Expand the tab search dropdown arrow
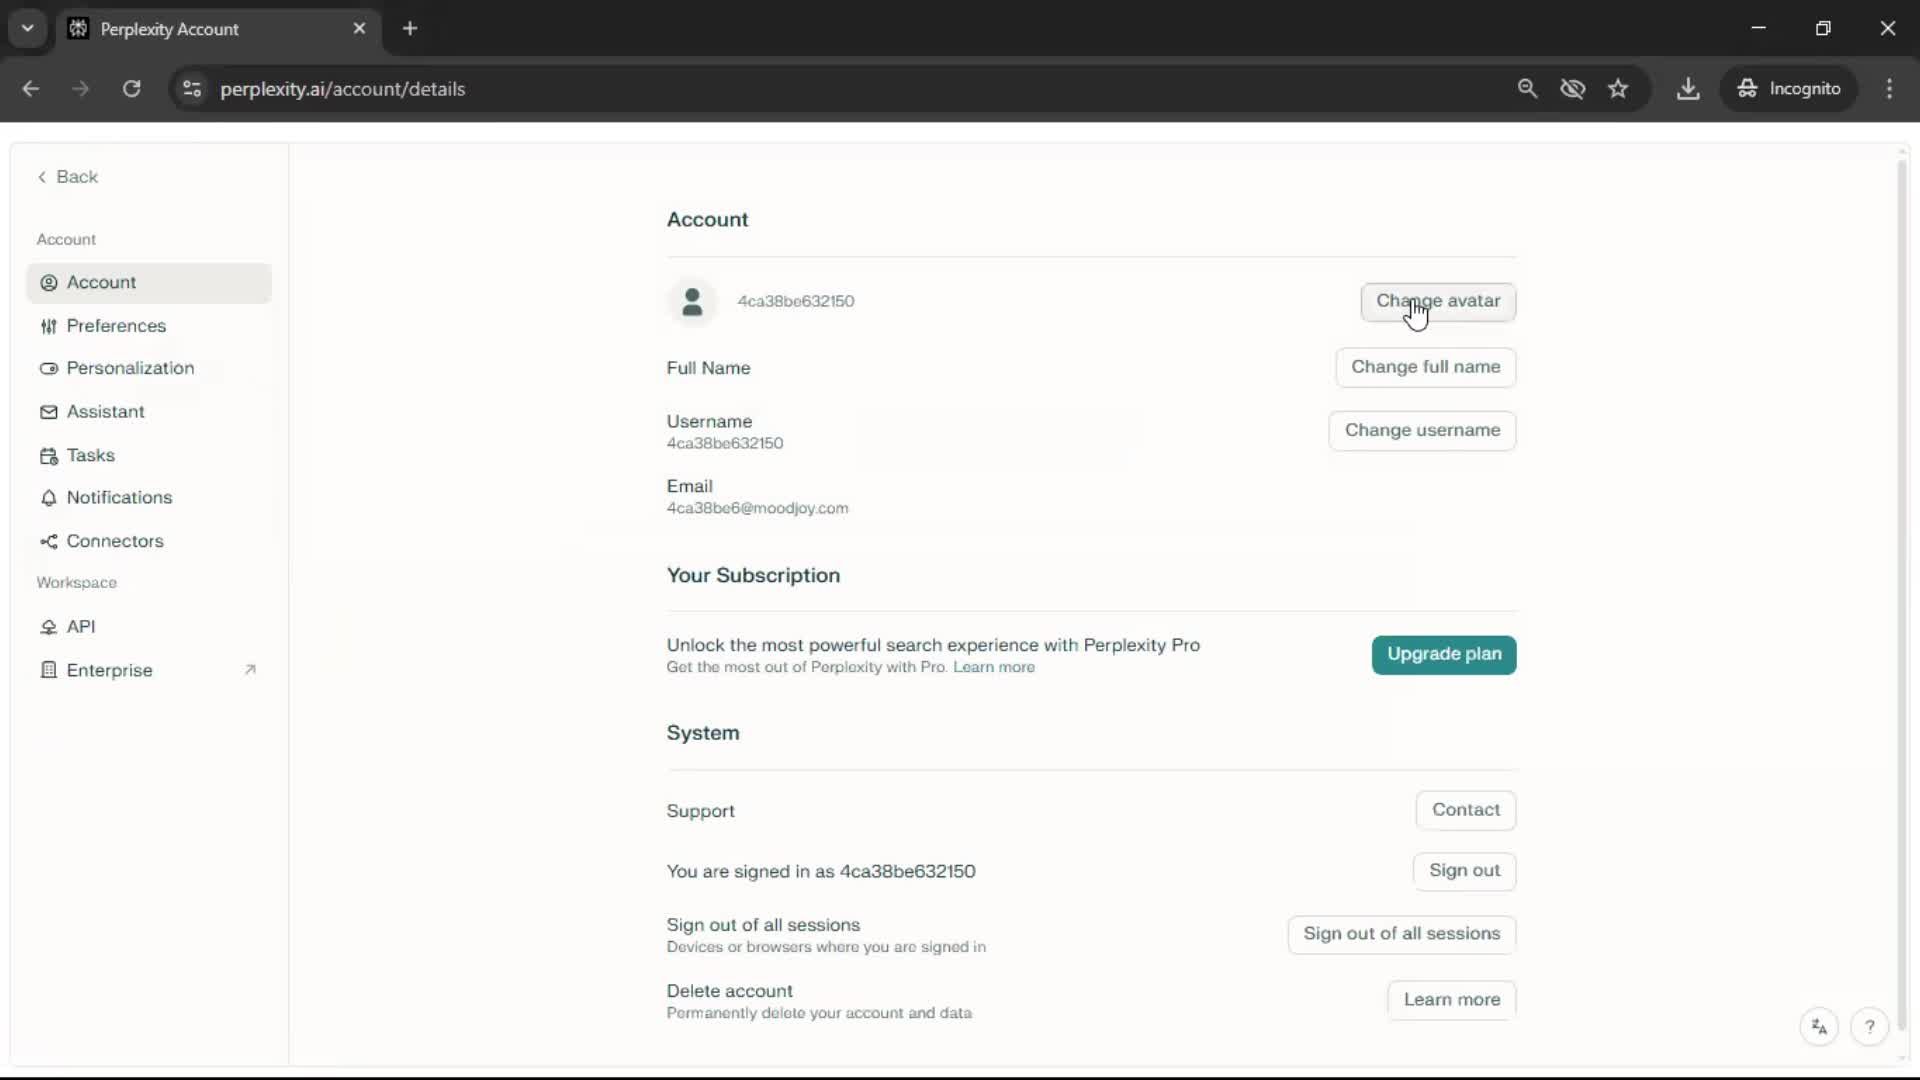 pos(27,28)
